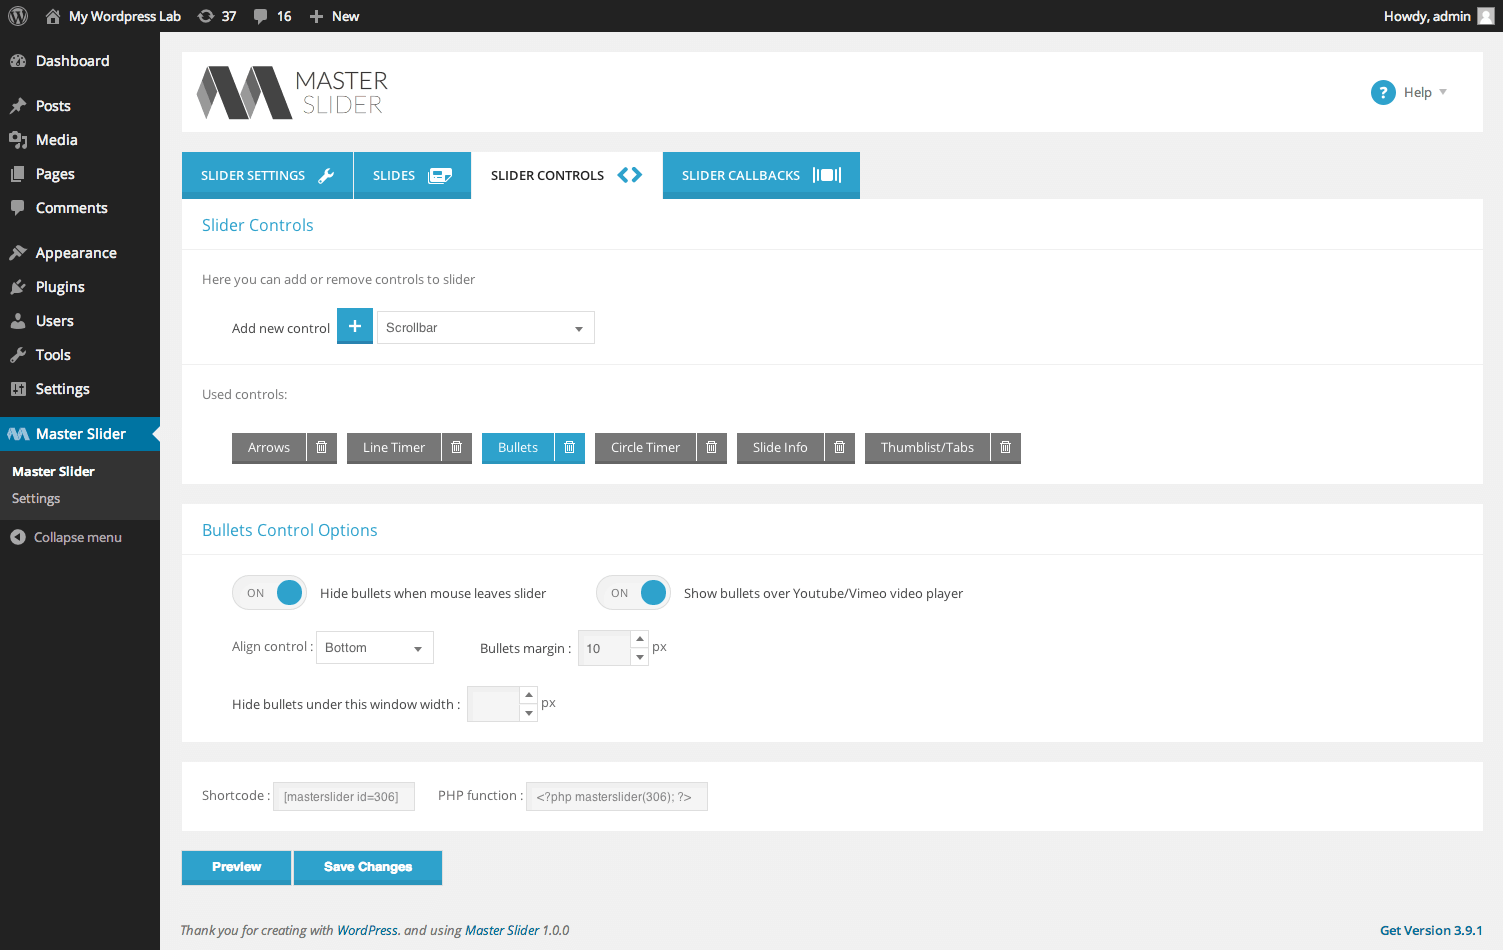Image resolution: width=1503 pixels, height=950 pixels.
Task: Open WordPress Settings in the sidebar
Action: click(x=80, y=389)
